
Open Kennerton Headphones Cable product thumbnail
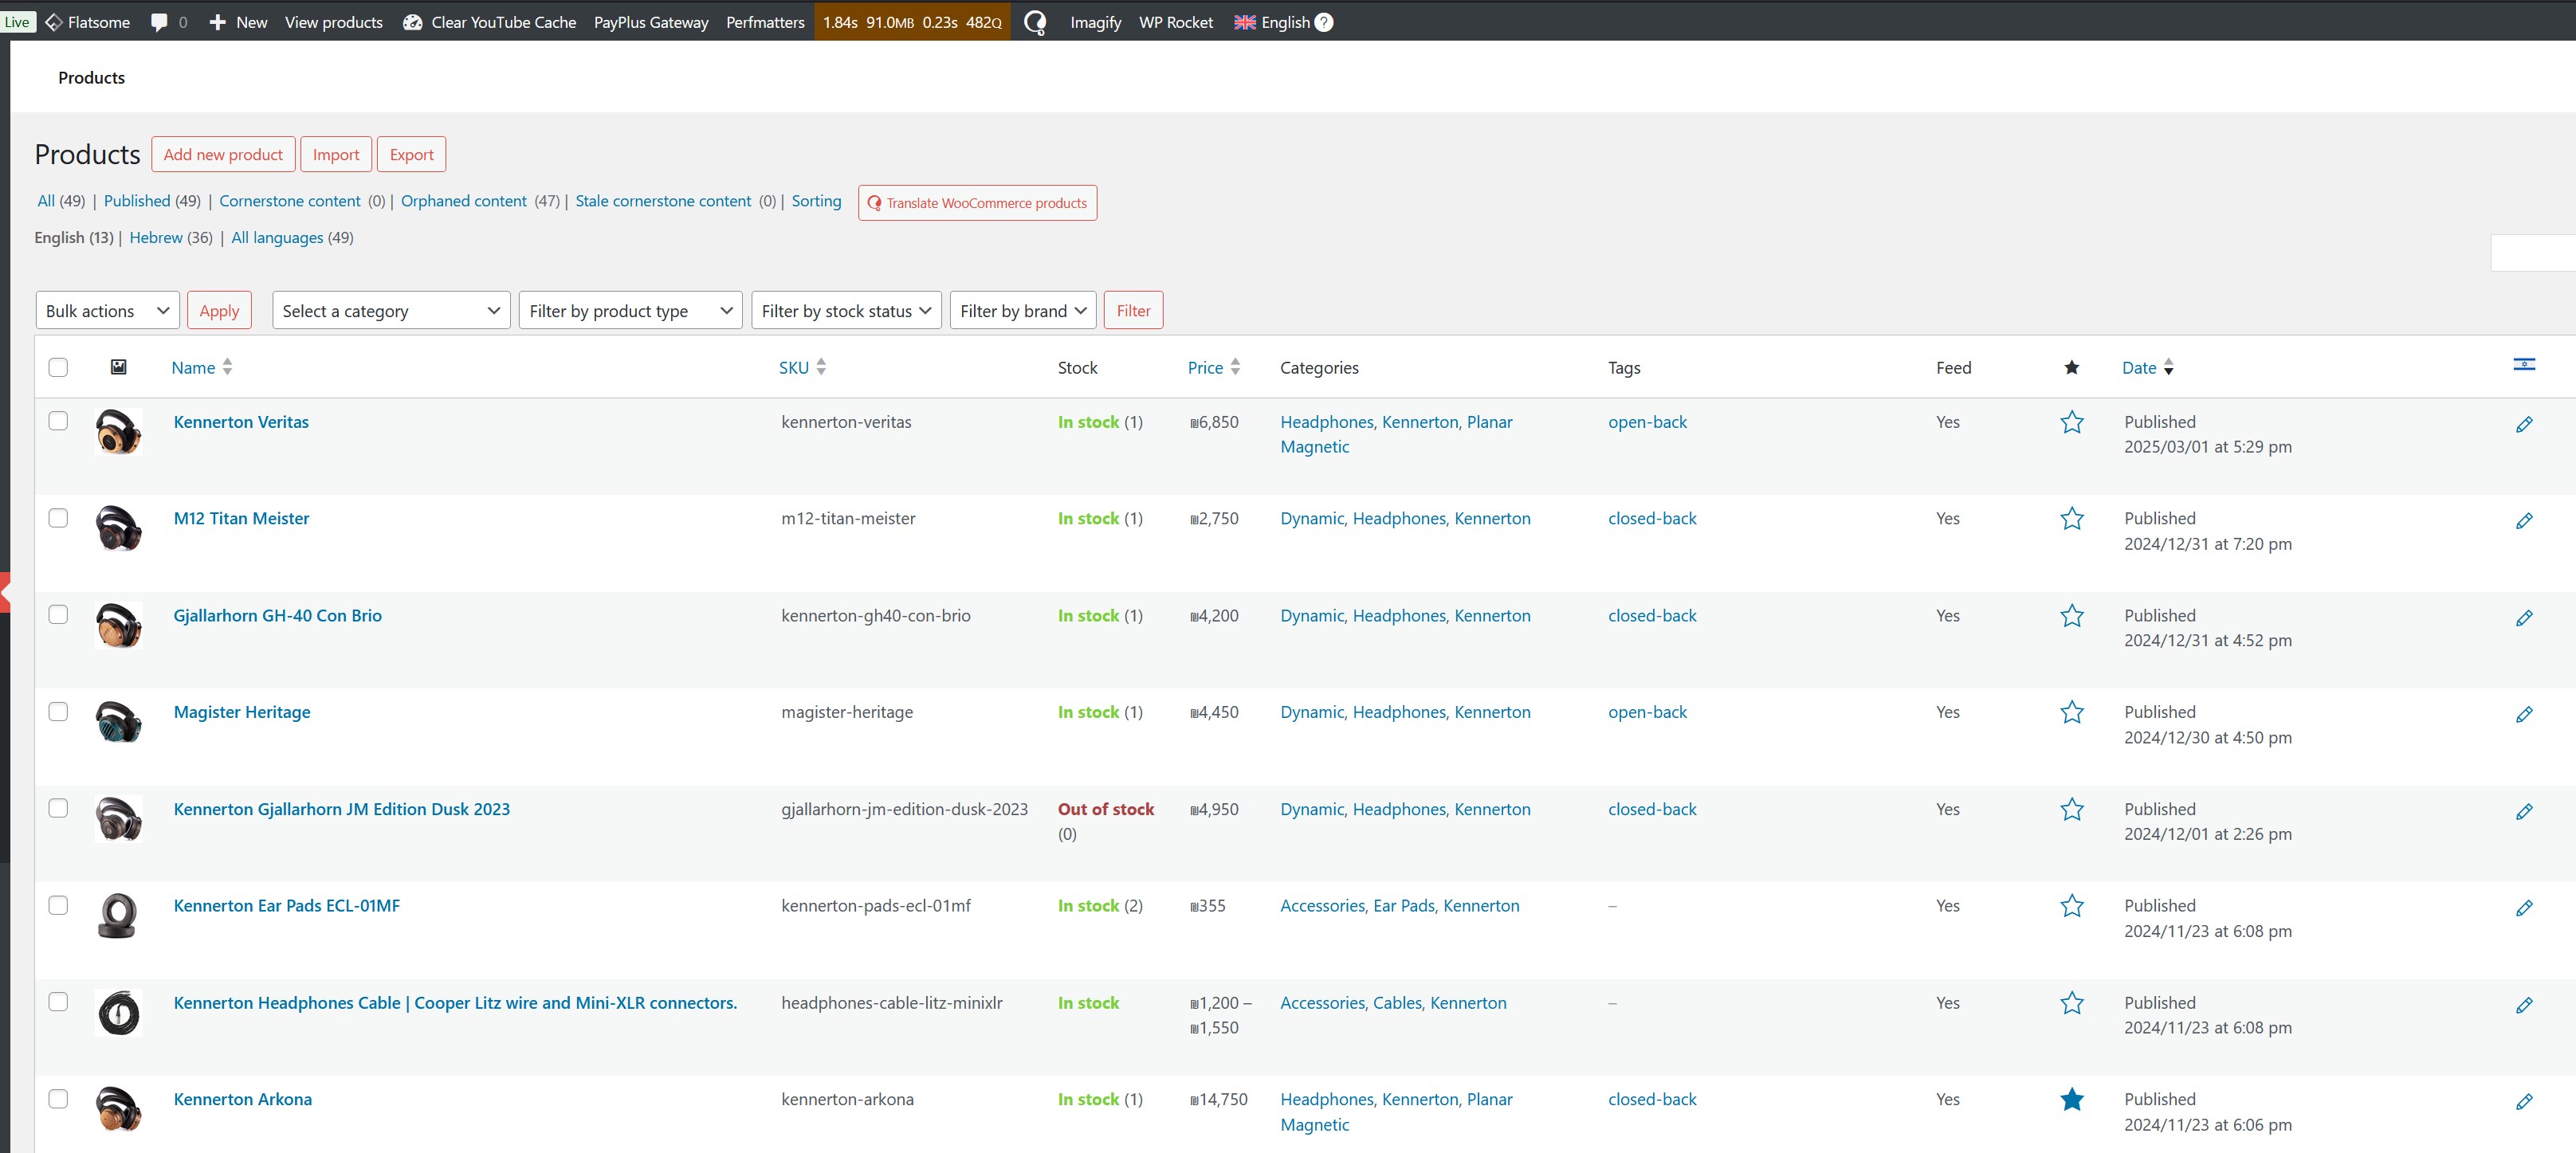click(x=118, y=1012)
